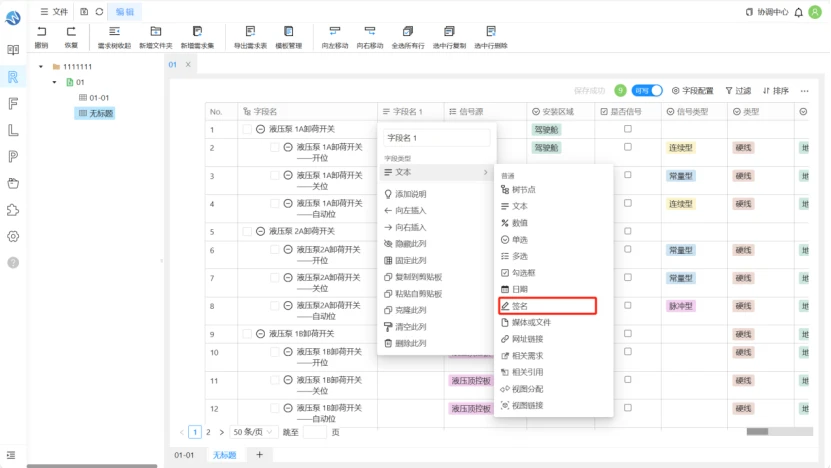
Task: Click the green user avatar at top right
Action: pos(815,12)
